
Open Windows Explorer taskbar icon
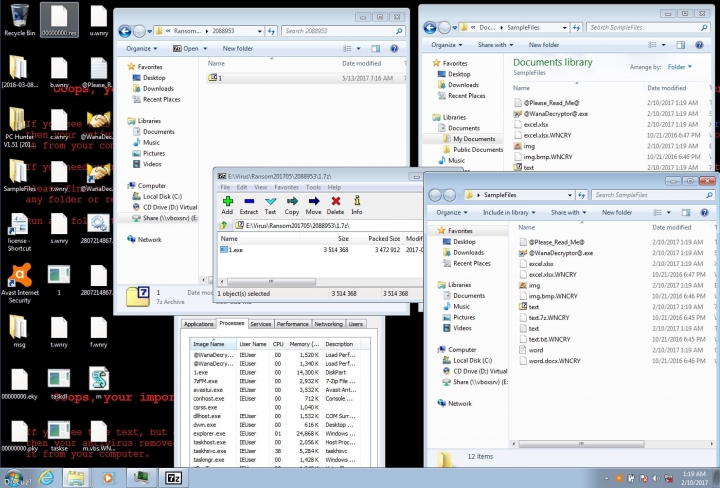pyautogui.click(x=76, y=478)
